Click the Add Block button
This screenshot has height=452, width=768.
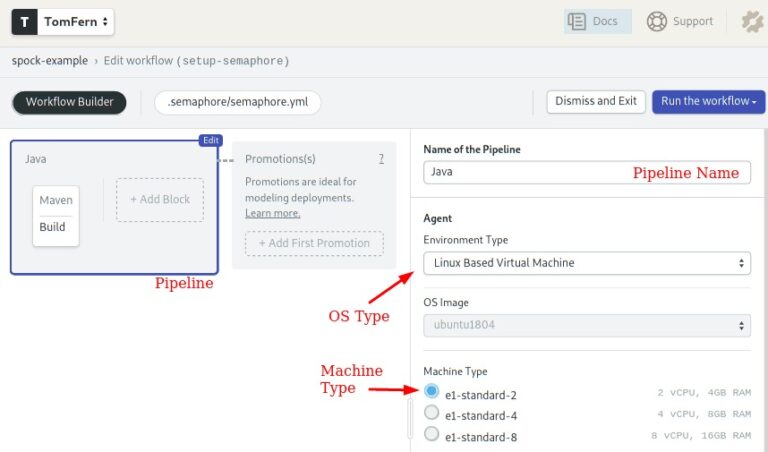(160, 199)
